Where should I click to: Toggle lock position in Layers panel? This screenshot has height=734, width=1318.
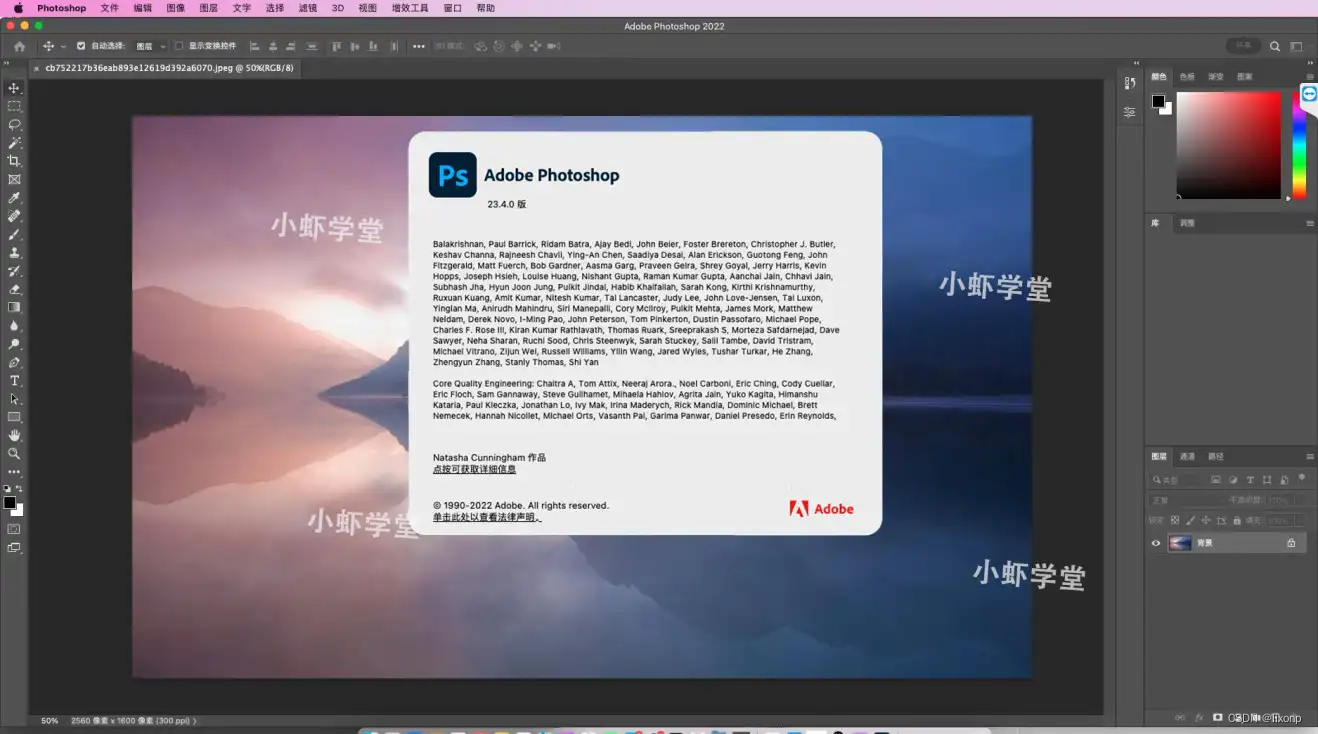coord(1206,520)
